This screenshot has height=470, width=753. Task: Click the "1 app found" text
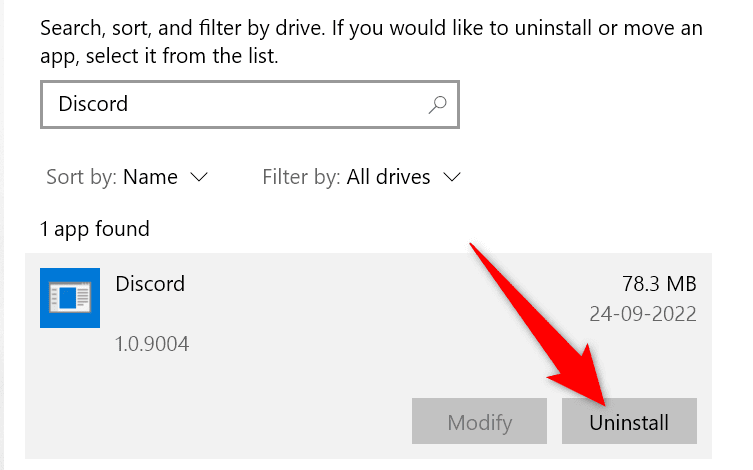click(x=95, y=229)
